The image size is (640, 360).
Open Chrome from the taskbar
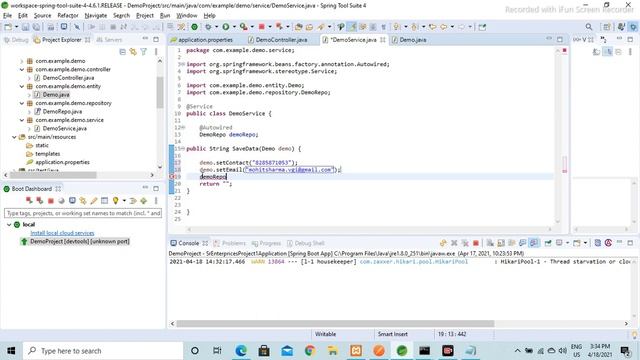(x=310, y=351)
